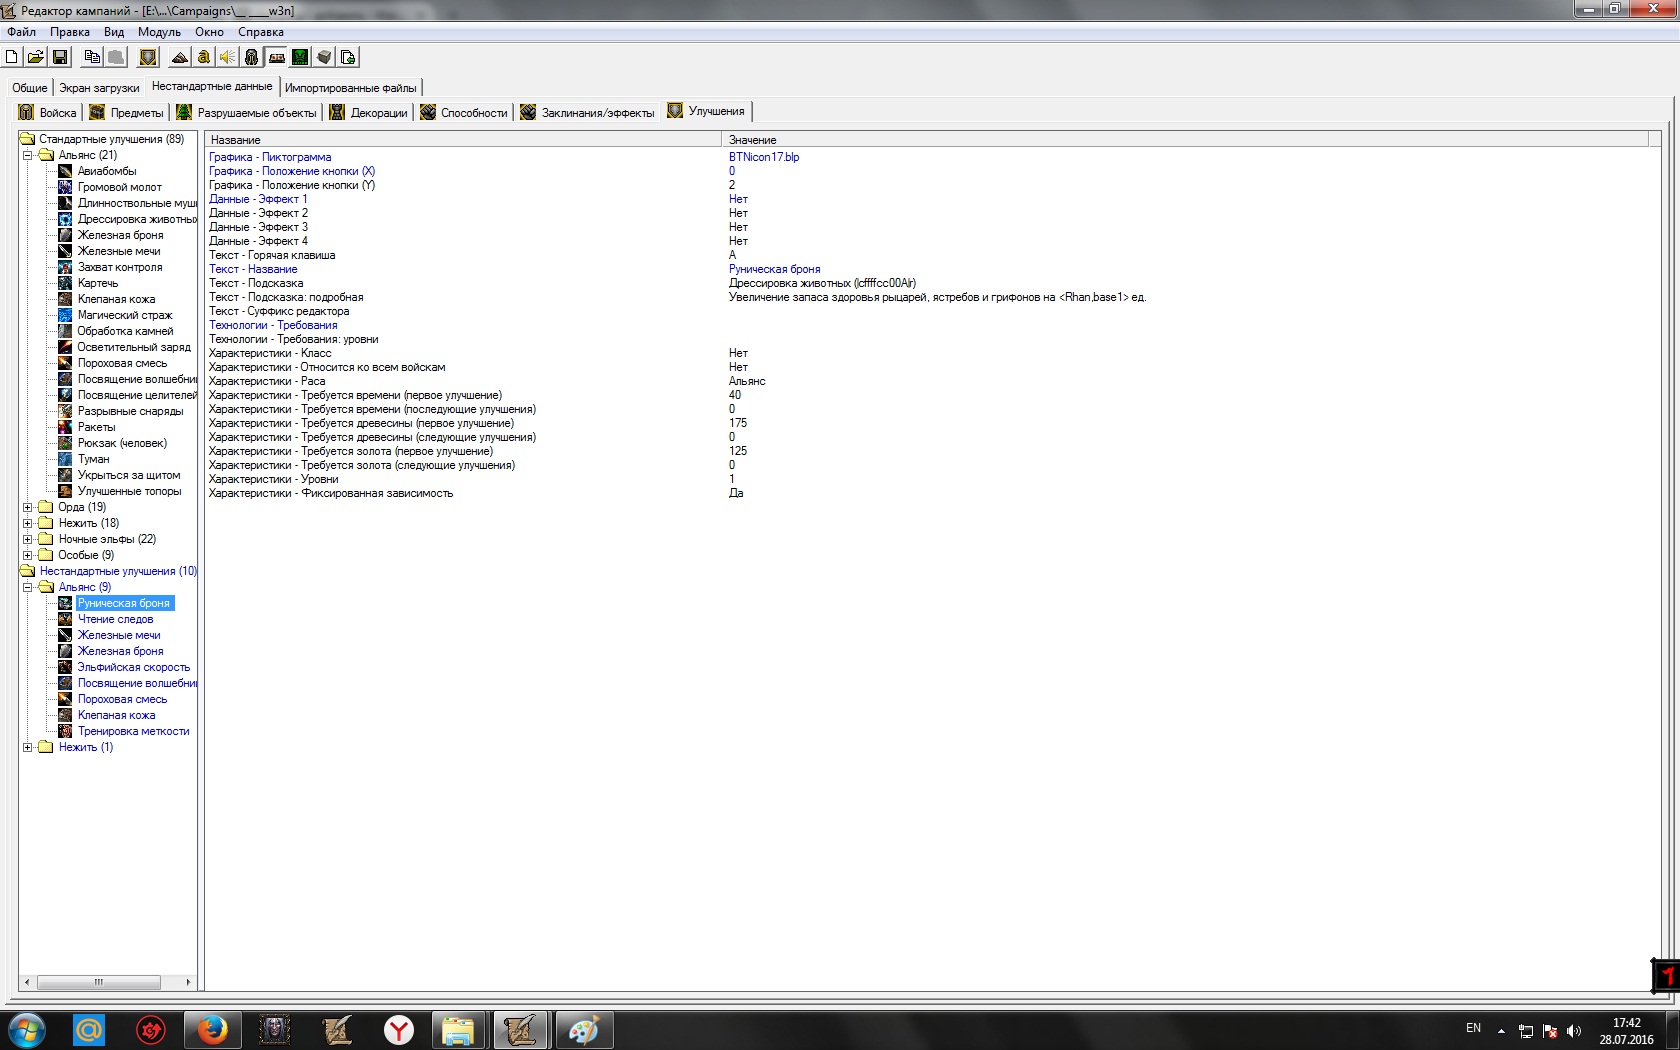The image size is (1680, 1050).
Task: Expand the Нежить (1) folder
Action: coord(28,747)
